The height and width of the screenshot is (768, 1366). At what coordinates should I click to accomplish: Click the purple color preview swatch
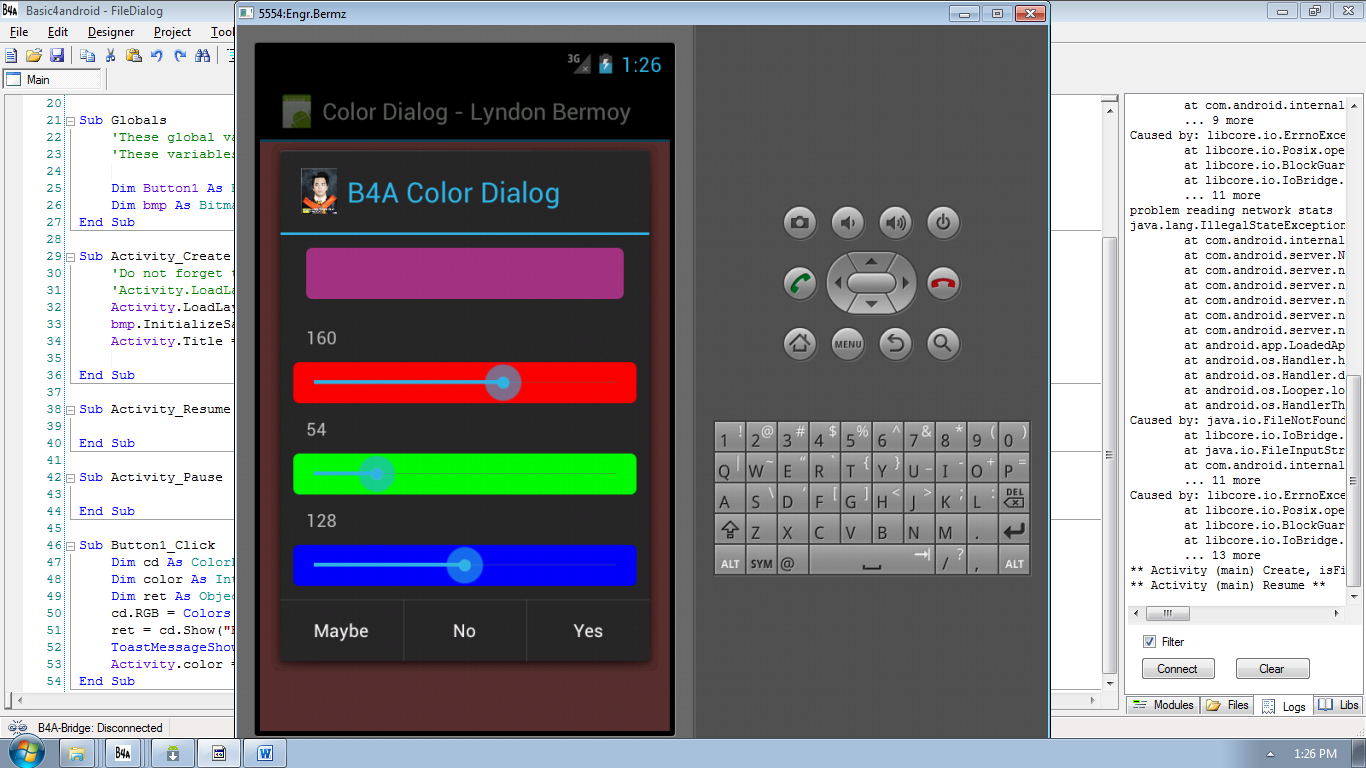[x=464, y=273]
